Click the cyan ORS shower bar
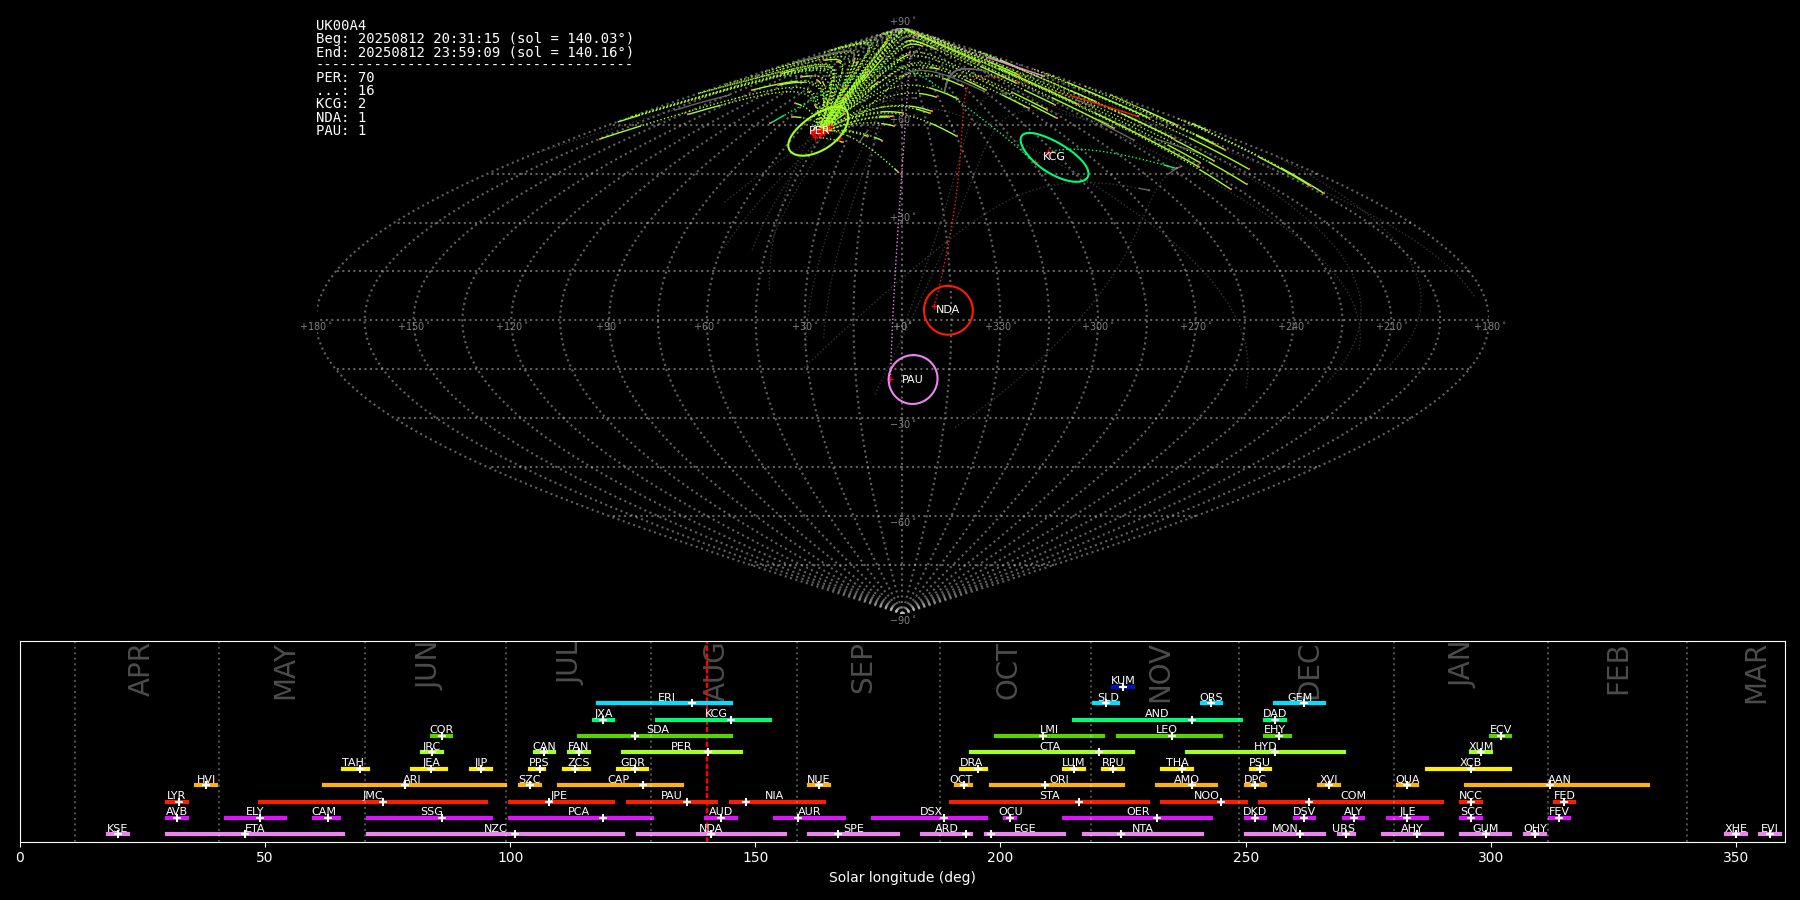1800x900 pixels. (1211, 703)
